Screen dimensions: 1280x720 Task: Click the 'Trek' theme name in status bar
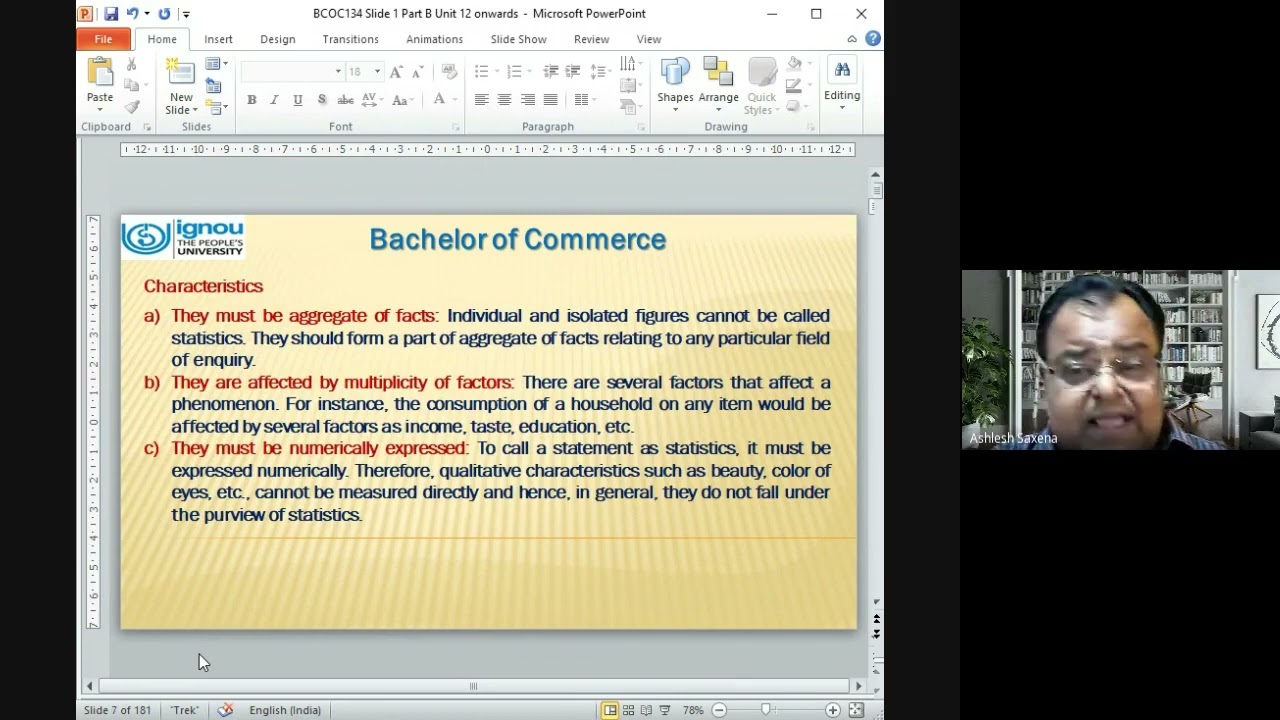[x=184, y=710]
